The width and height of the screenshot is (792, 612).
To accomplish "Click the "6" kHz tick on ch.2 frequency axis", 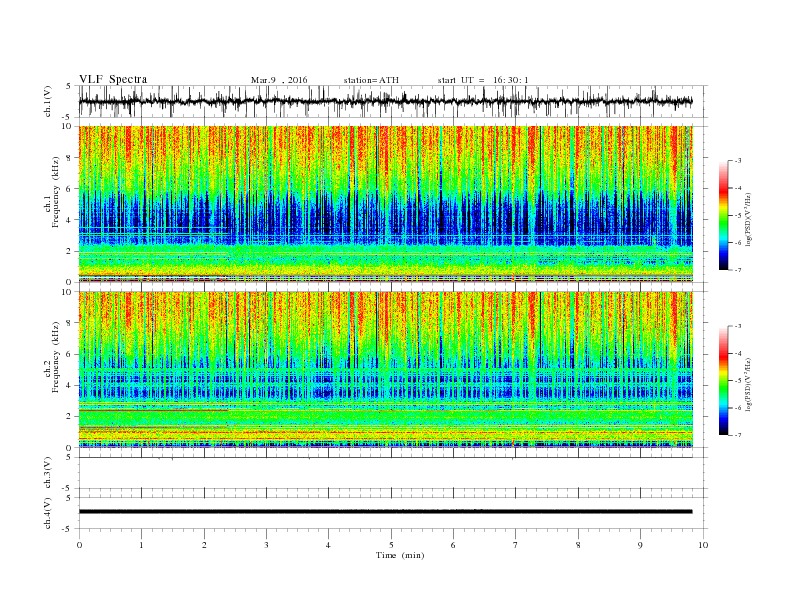I will click(x=70, y=354).
